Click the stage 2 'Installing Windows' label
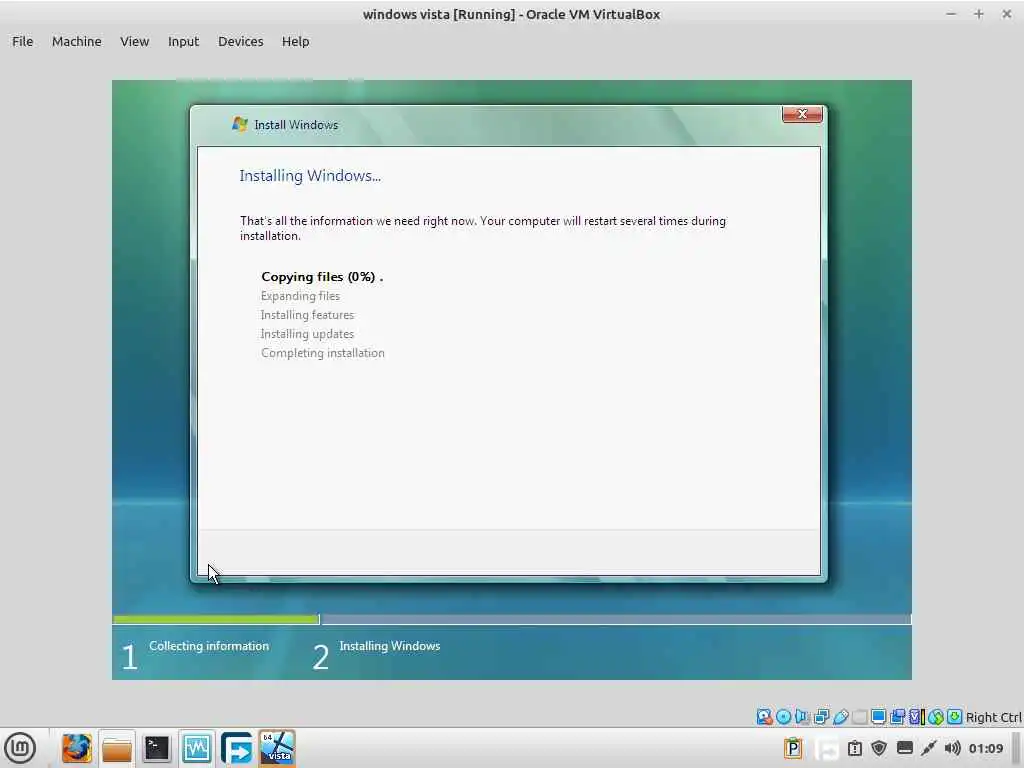The height and width of the screenshot is (768, 1024). (390, 646)
